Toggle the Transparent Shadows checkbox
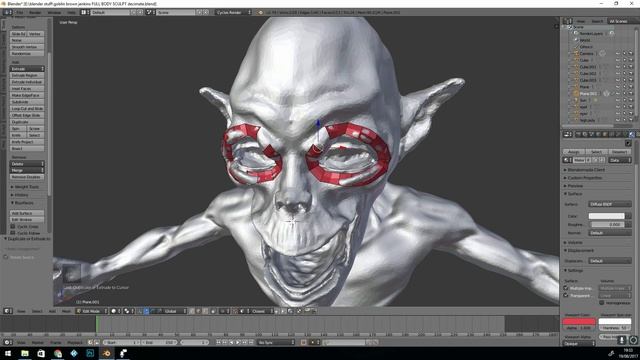 pos(566,295)
